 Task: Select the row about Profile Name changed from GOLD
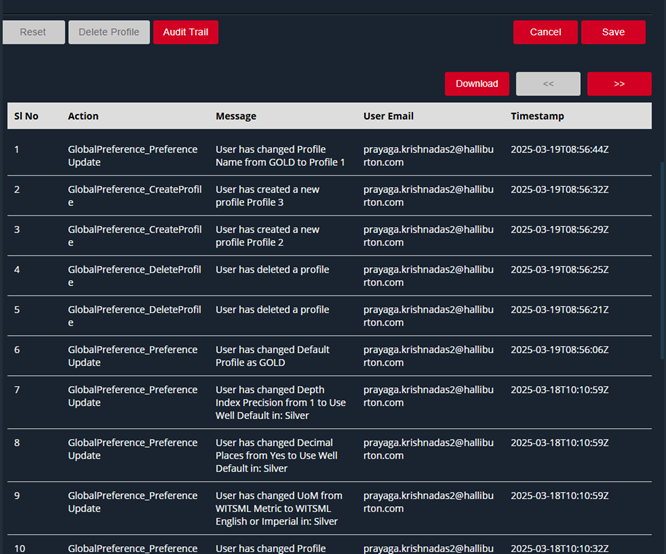click(x=280, y=156)
